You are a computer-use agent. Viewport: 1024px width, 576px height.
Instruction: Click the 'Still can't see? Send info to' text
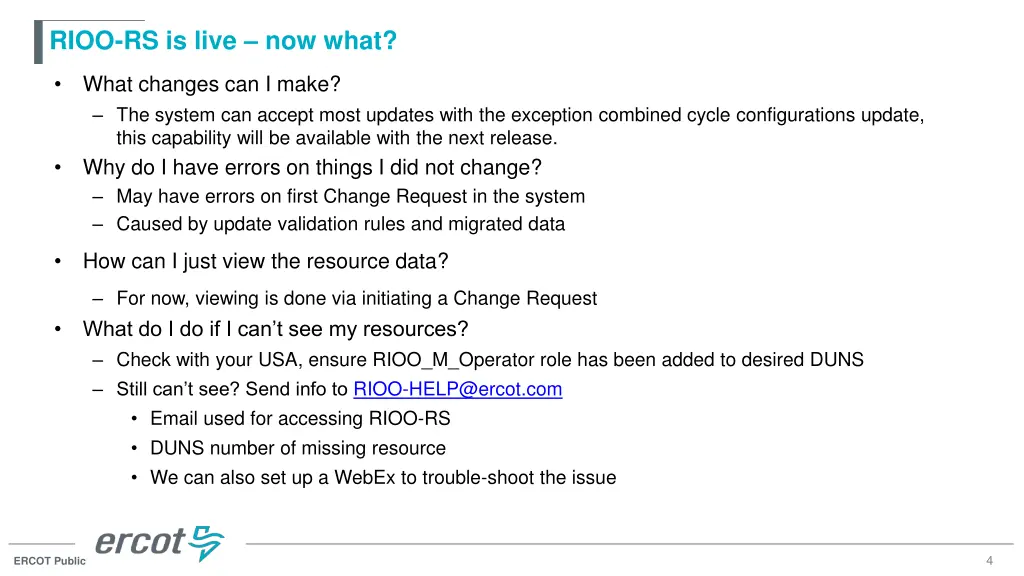click(x=232, y=389)
